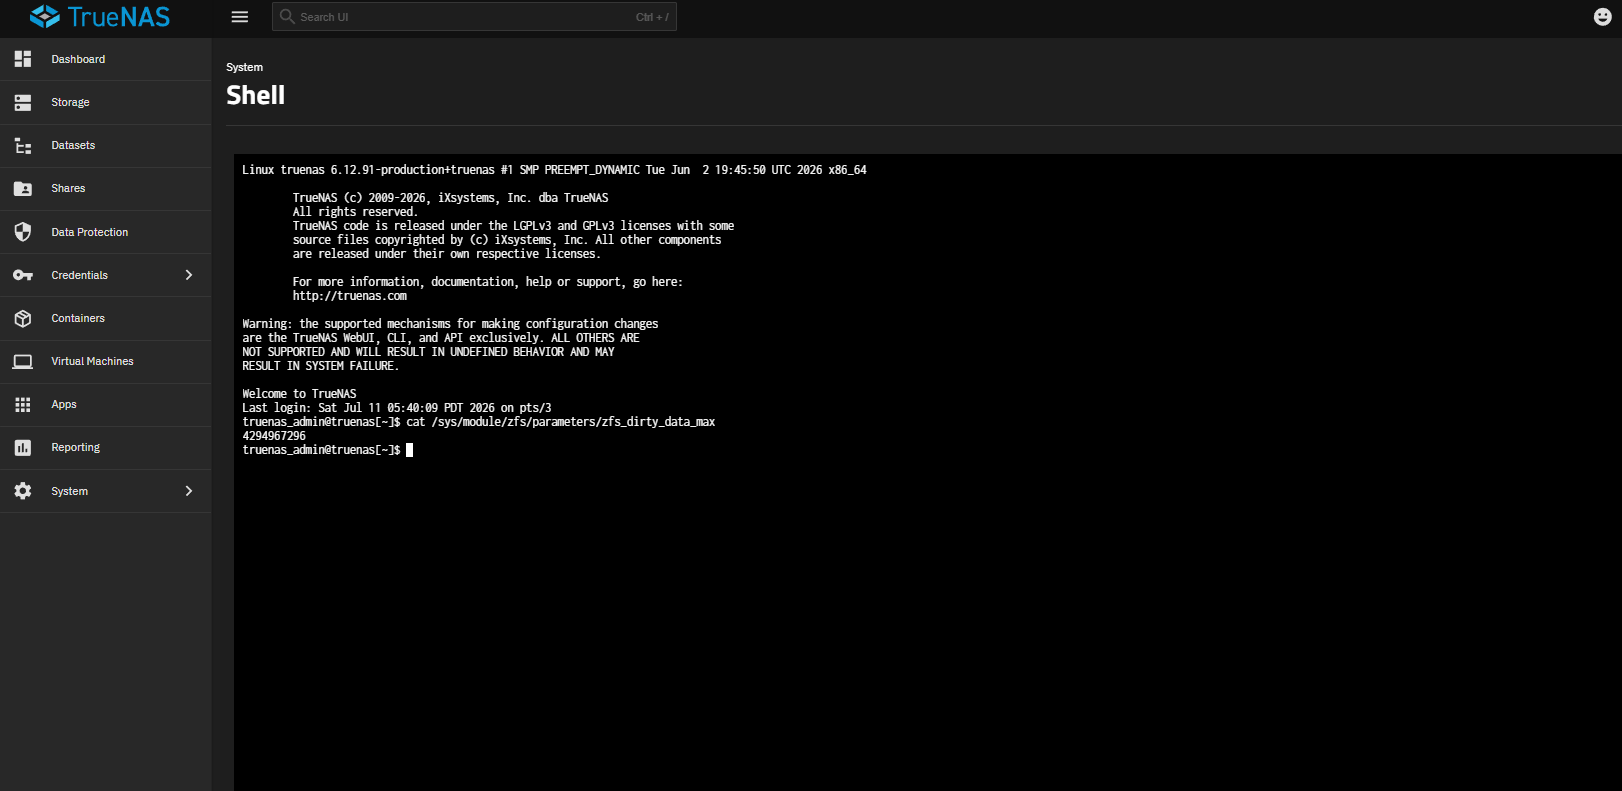Click the Containers cube icon
The height and width of the screenshot is (791, 1622).
point(23,318)
